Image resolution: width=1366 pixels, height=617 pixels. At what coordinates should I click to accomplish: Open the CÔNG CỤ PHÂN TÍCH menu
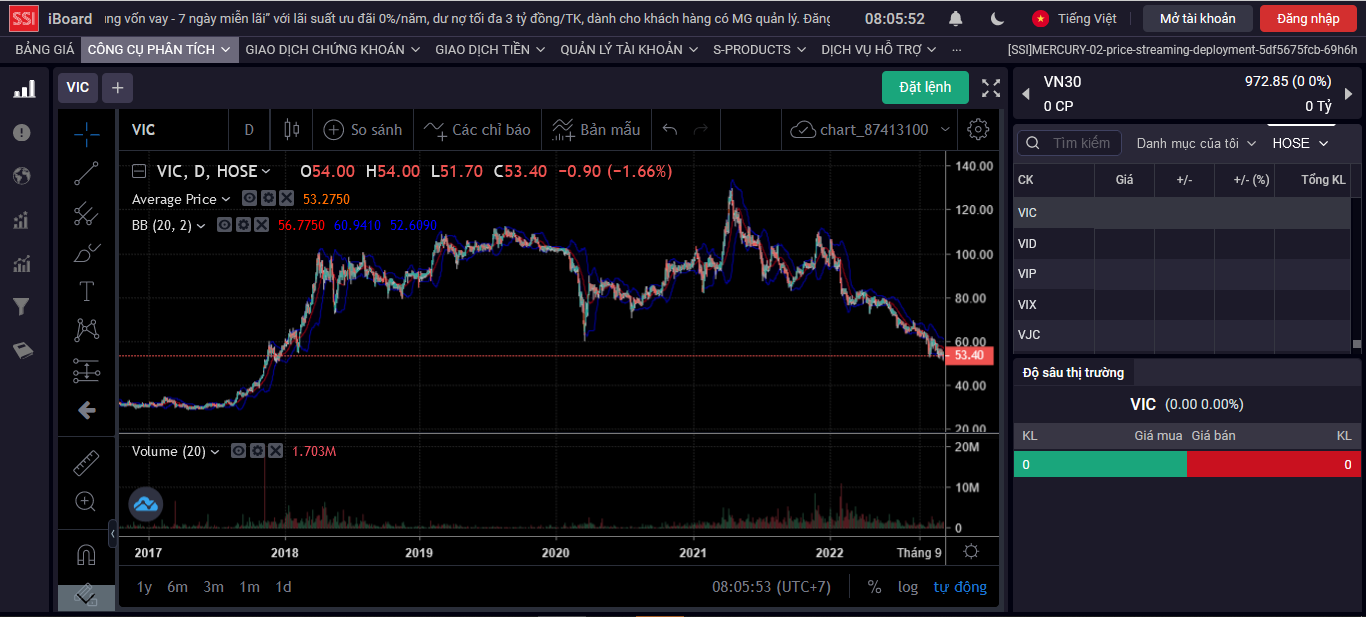(159, 49)
